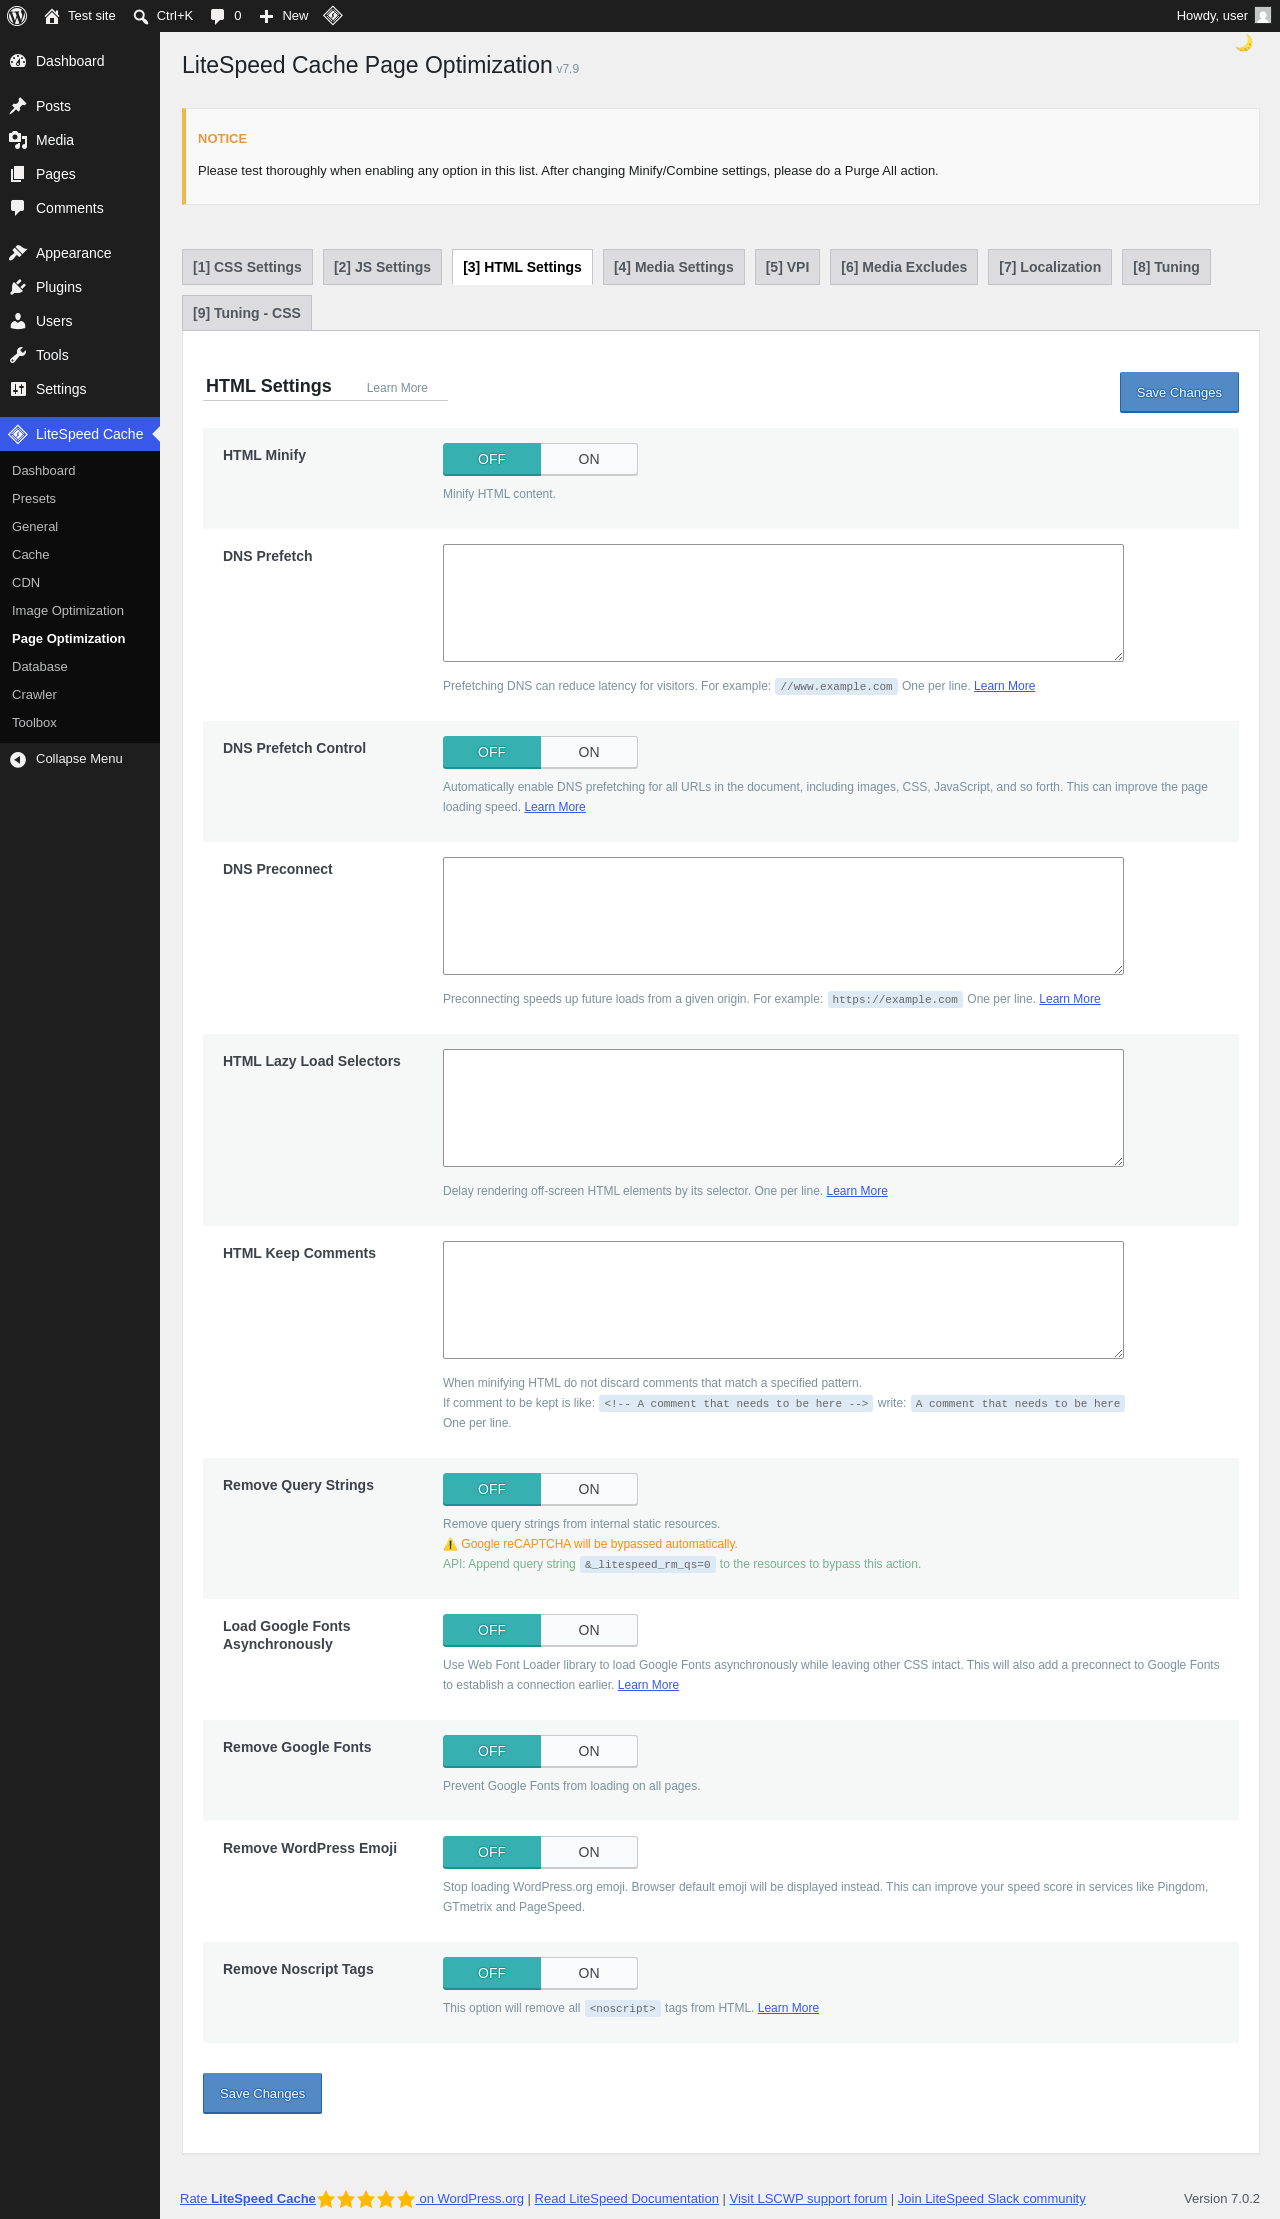Click the Collapse Menu arrow icon

click(x=18, y=759)
